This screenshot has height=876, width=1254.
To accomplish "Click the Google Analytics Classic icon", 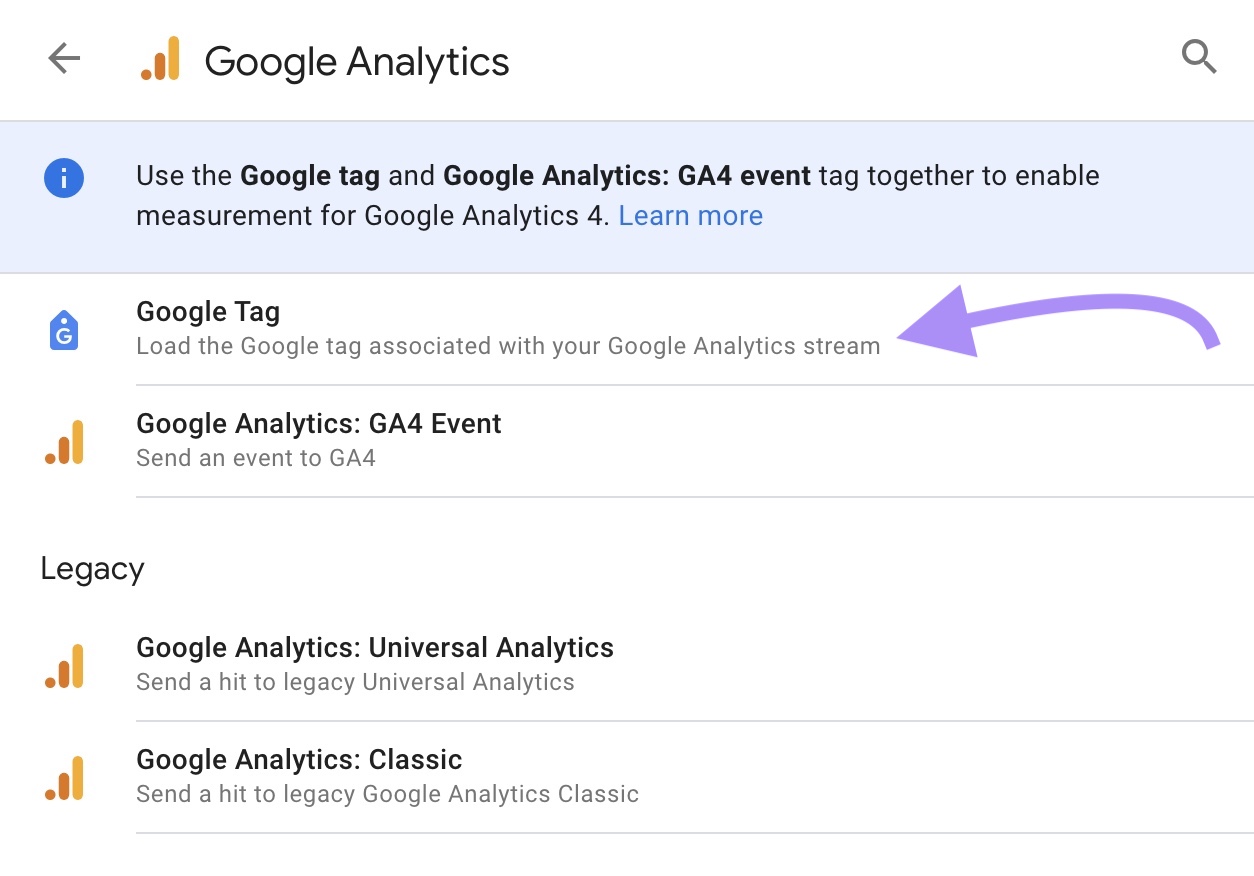I will (x=65, y=776).
